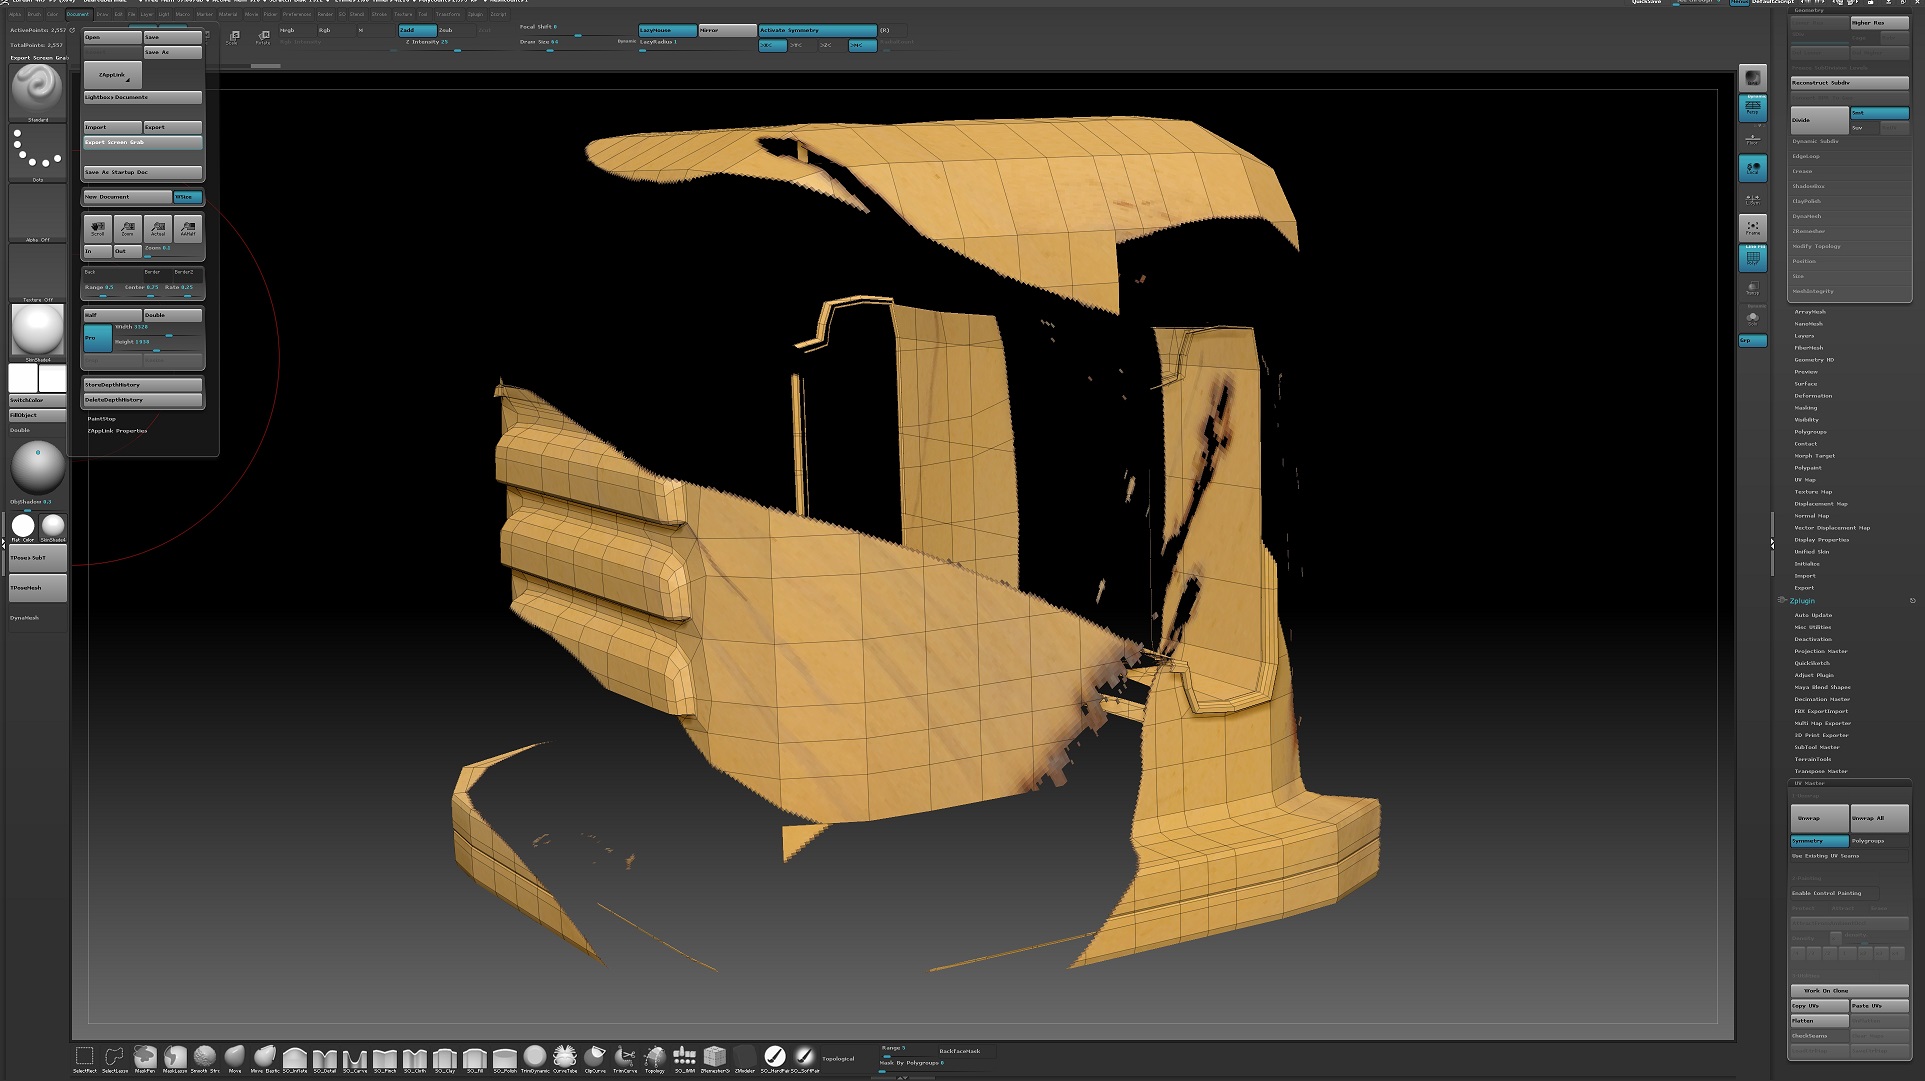Screen dimensions: 1925x1081
Task: Toggle the Smt option beside Divide
Action: click(x=1879, y=113)
